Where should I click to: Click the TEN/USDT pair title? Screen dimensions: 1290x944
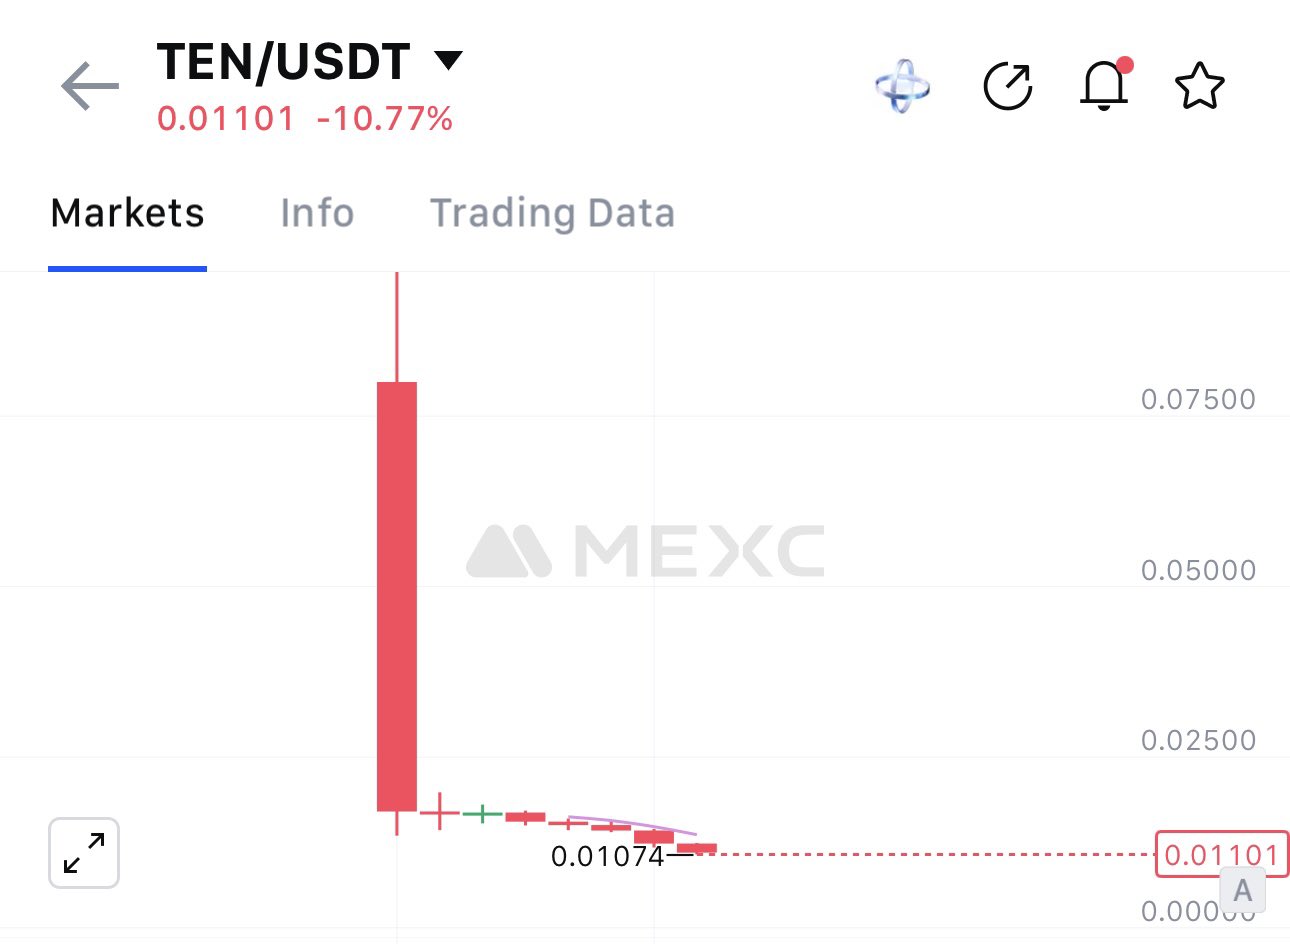coord(284,62)
